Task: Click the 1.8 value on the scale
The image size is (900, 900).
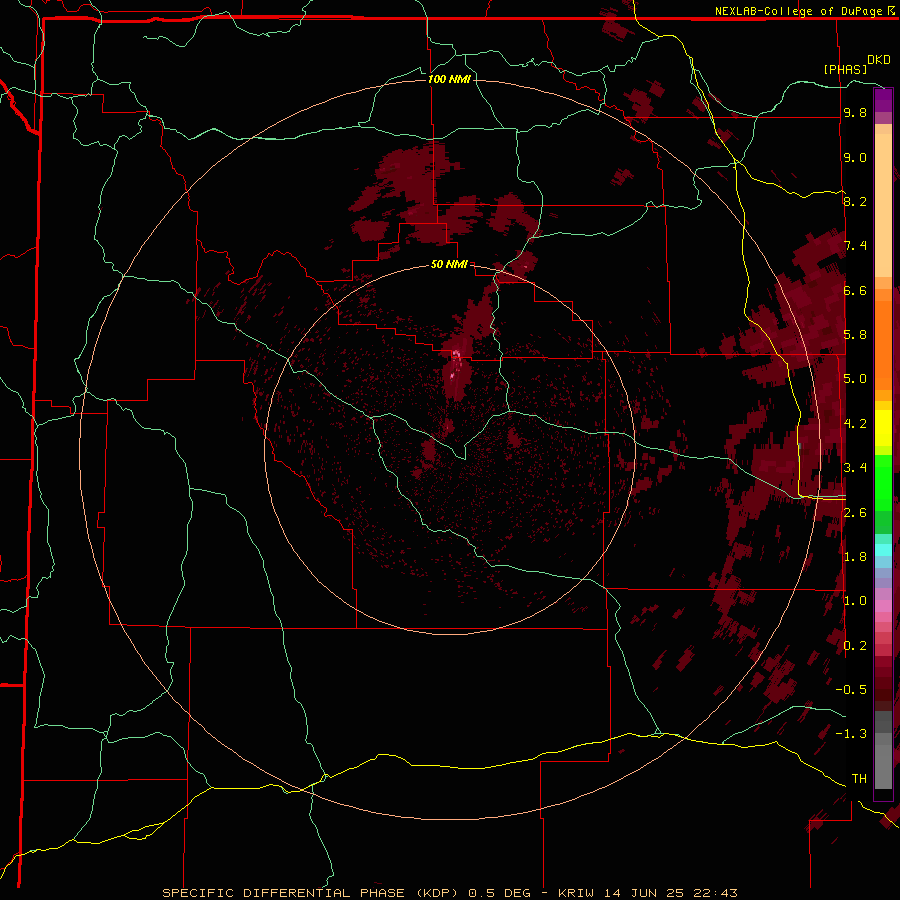Action: click(855, 557)
